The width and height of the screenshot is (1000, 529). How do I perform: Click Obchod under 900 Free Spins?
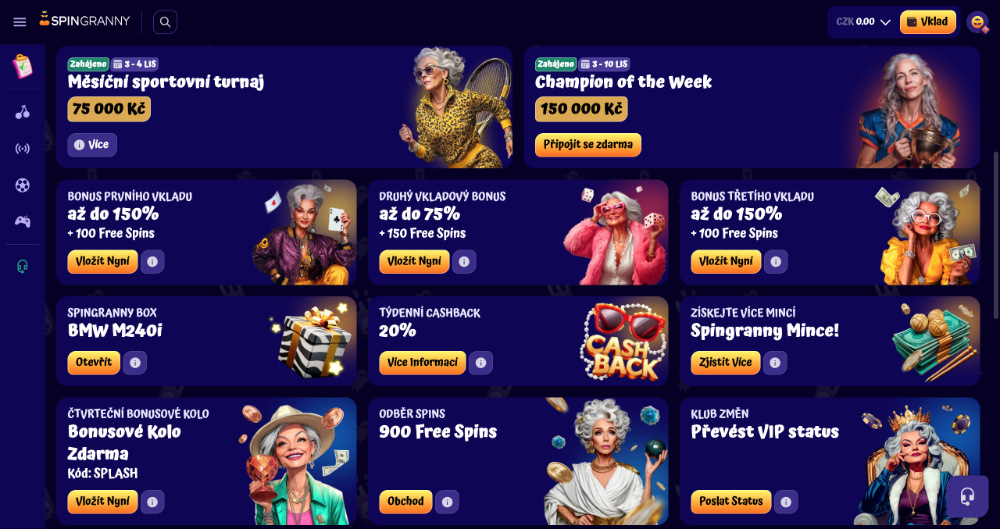(406, 502)
